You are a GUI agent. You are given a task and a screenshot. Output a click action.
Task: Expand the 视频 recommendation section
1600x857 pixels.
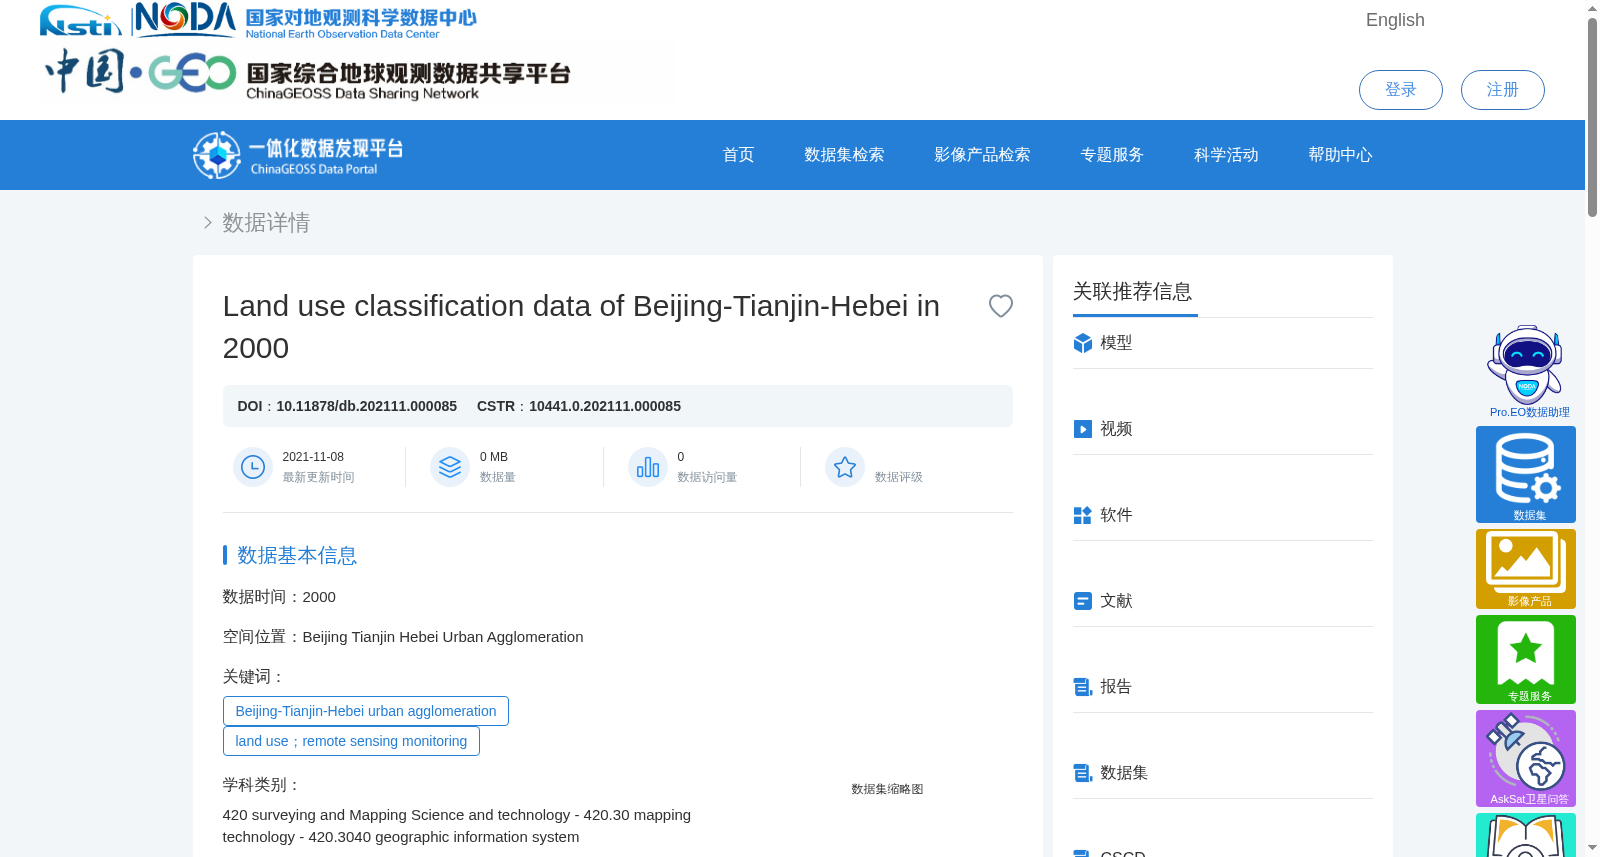pyautogui.click(x=1222, y=429)
